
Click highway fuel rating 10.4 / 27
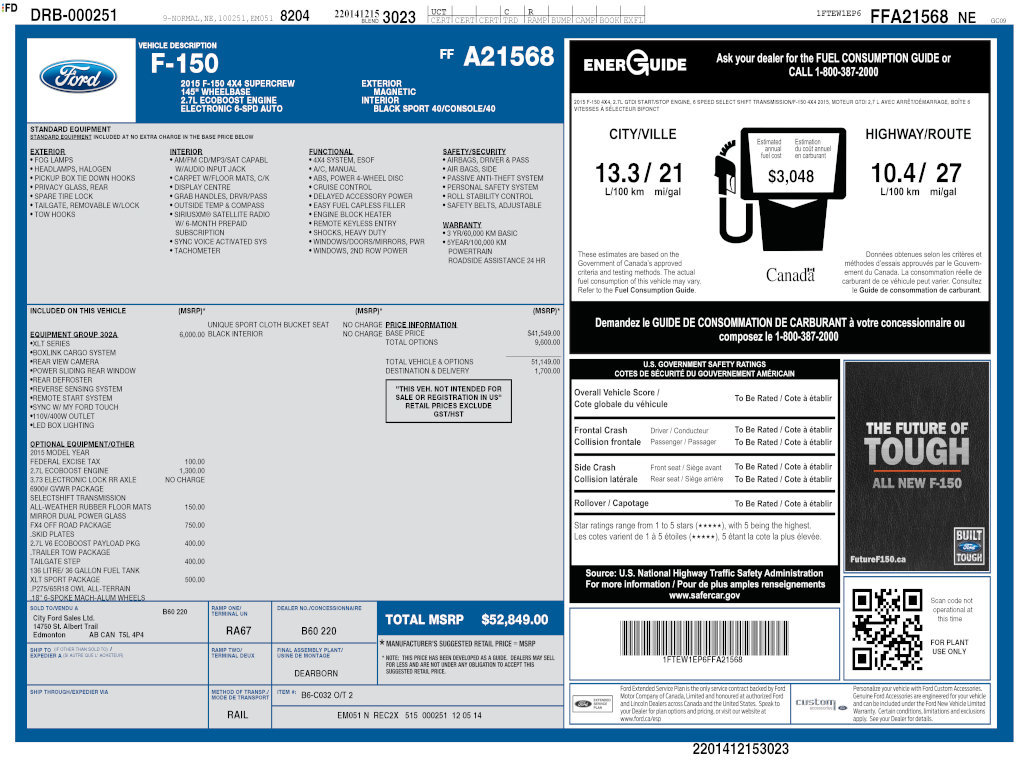pos(916,173)
